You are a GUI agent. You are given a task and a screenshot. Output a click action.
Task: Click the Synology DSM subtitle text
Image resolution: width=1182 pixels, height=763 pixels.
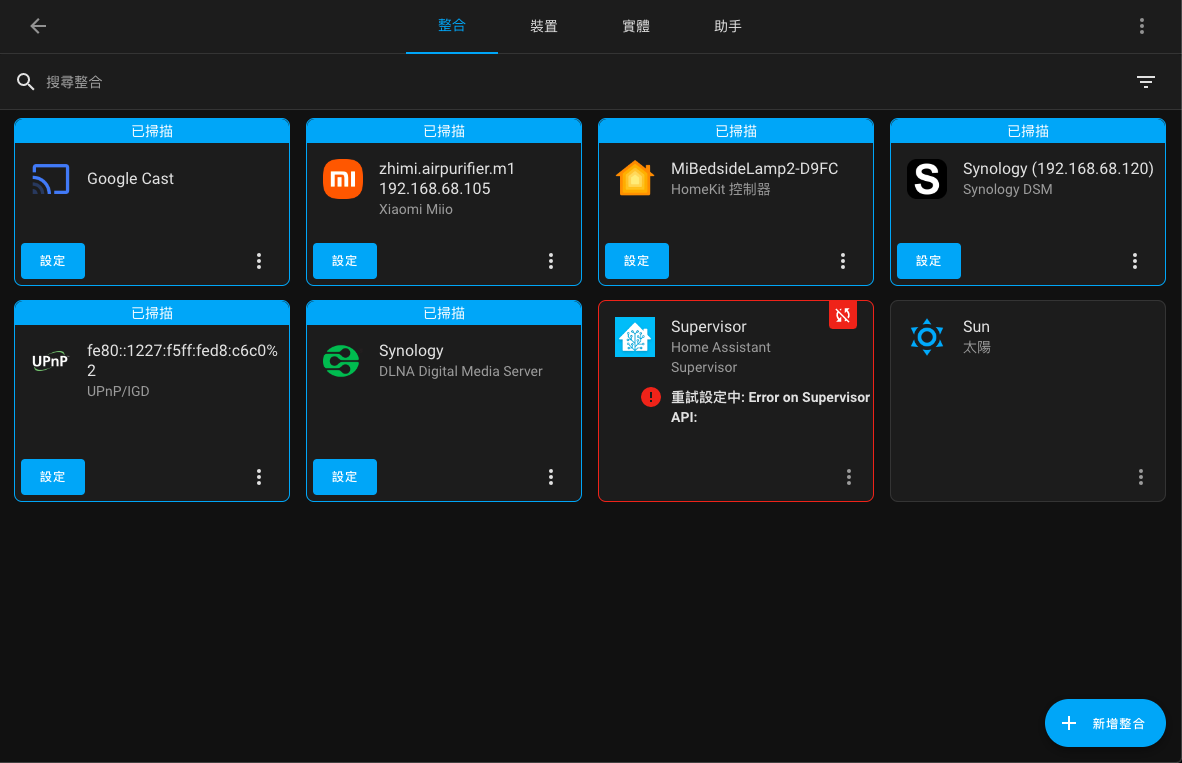1007,189
